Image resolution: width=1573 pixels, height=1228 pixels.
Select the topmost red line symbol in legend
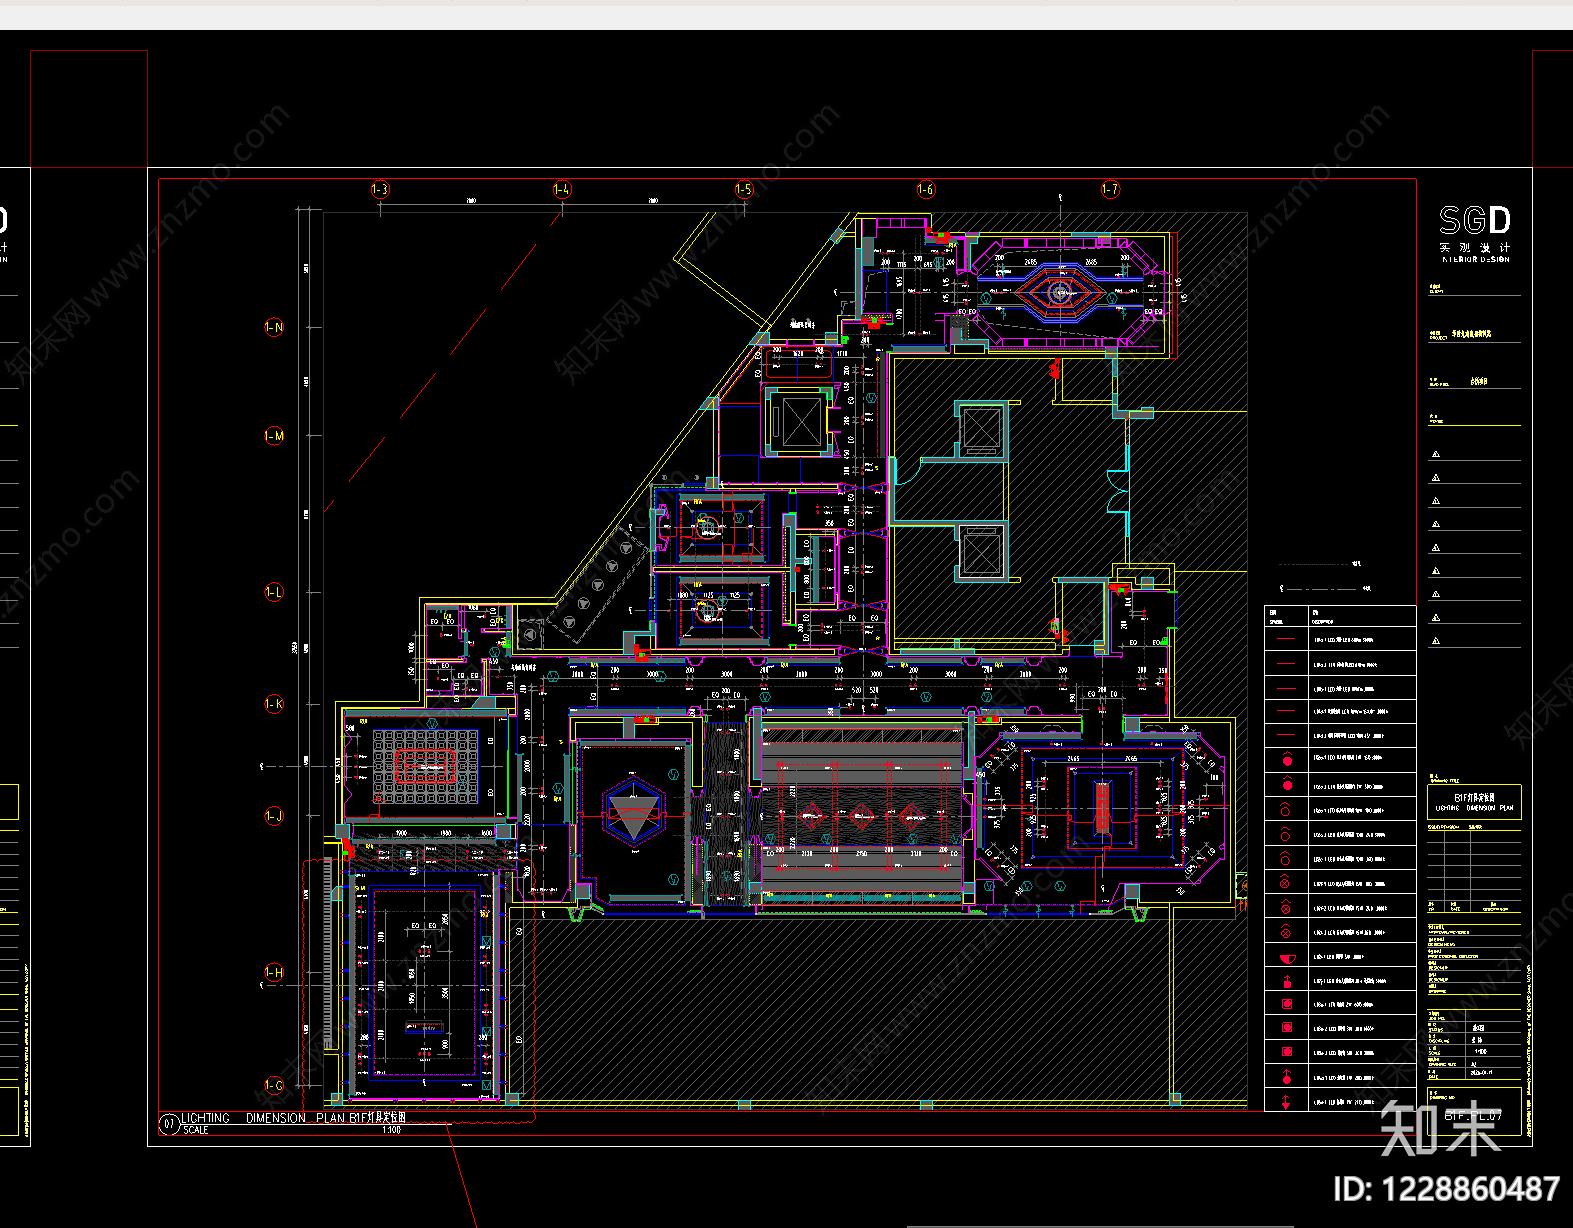(x=1286, y=639)
